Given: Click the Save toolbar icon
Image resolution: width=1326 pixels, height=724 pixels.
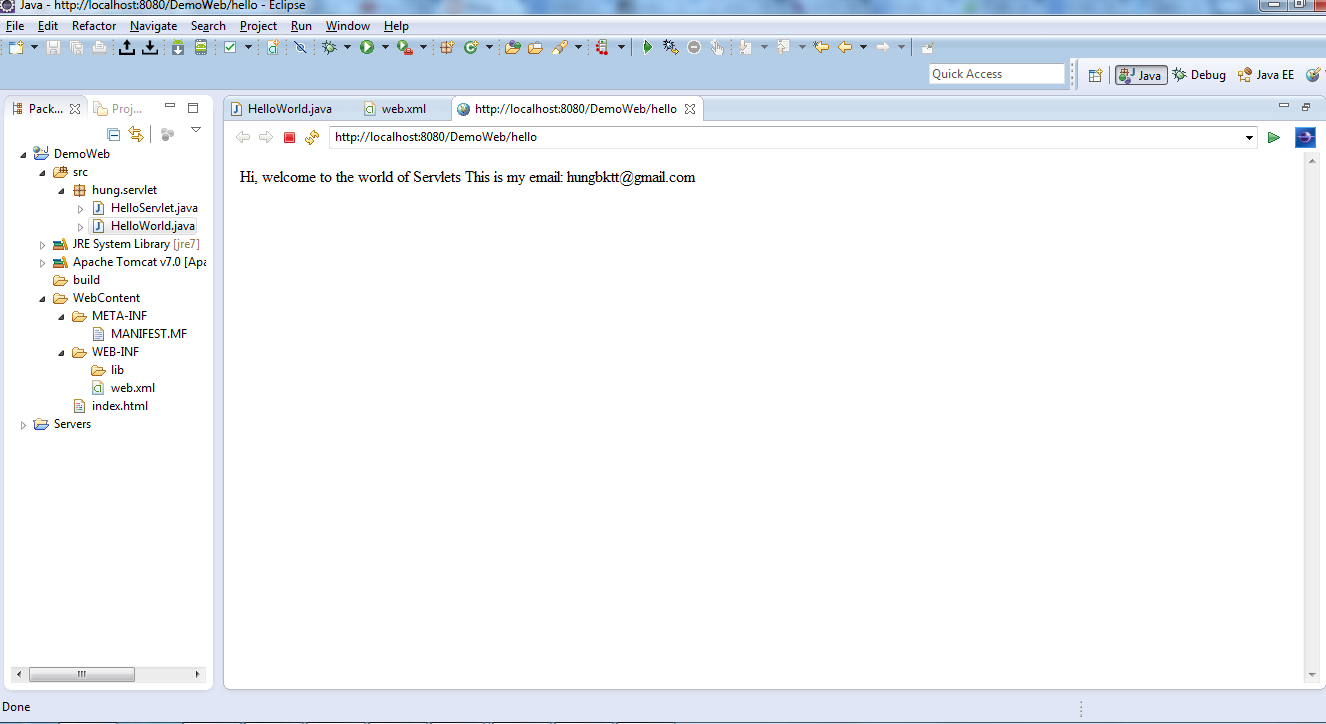Looking at the screenshot, I should tap(53, 47).
